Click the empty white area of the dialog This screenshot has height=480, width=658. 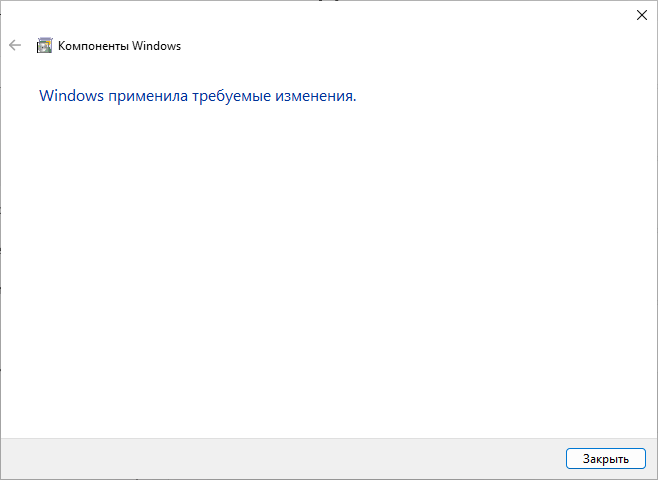330,270
